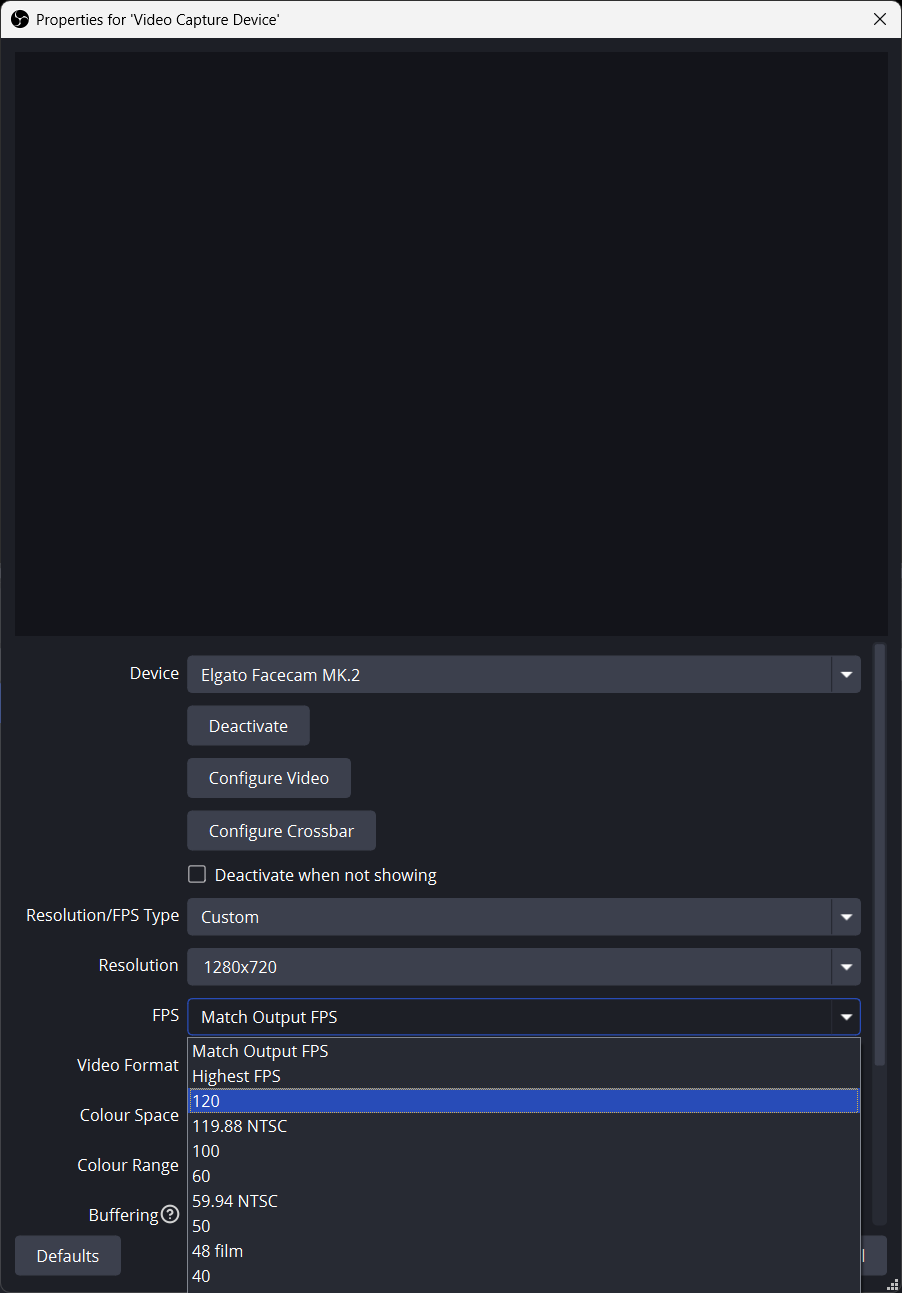The width and height of the screenshot is (902, 1293).
Task: Open Configure Video settings
Action: point(268,778)
